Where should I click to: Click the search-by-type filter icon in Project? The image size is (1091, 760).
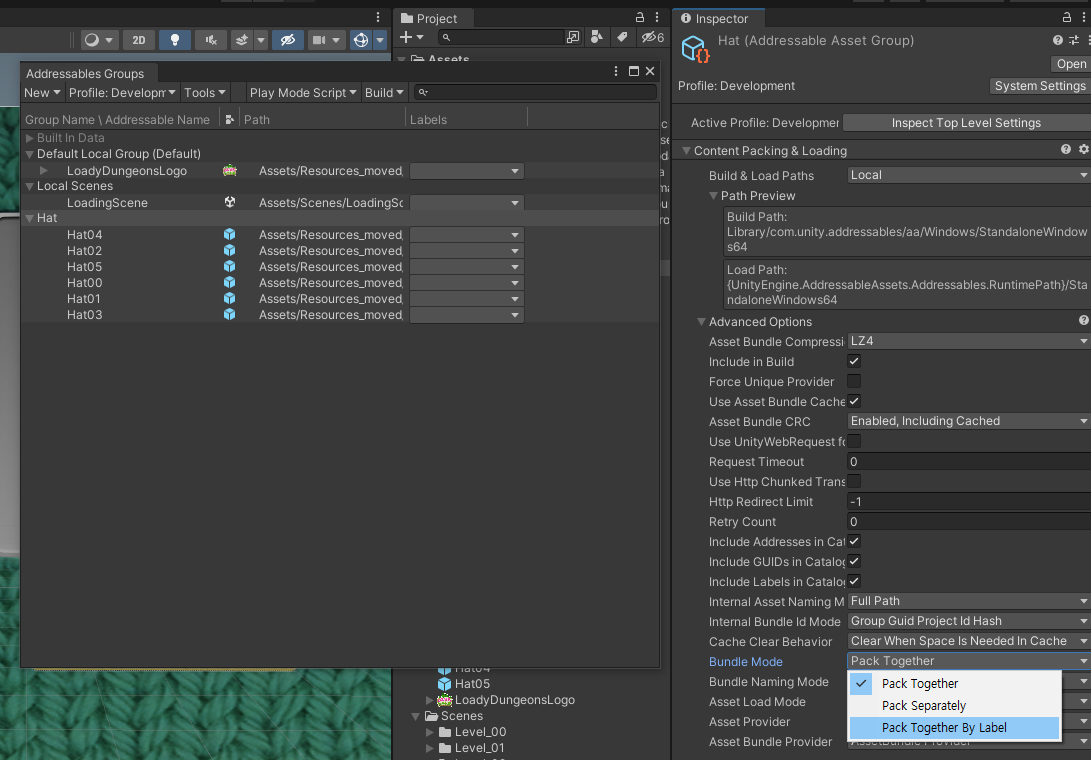tap(596, 37)
